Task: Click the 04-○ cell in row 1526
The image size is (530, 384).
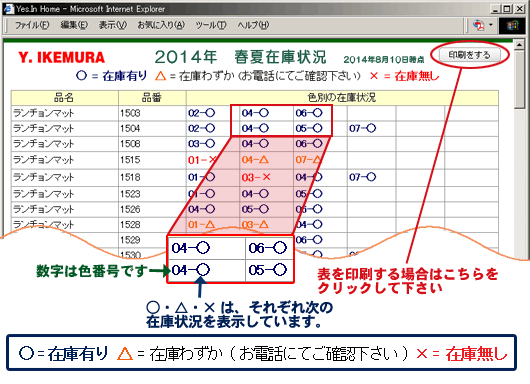Action: click(x=201, y=209)
